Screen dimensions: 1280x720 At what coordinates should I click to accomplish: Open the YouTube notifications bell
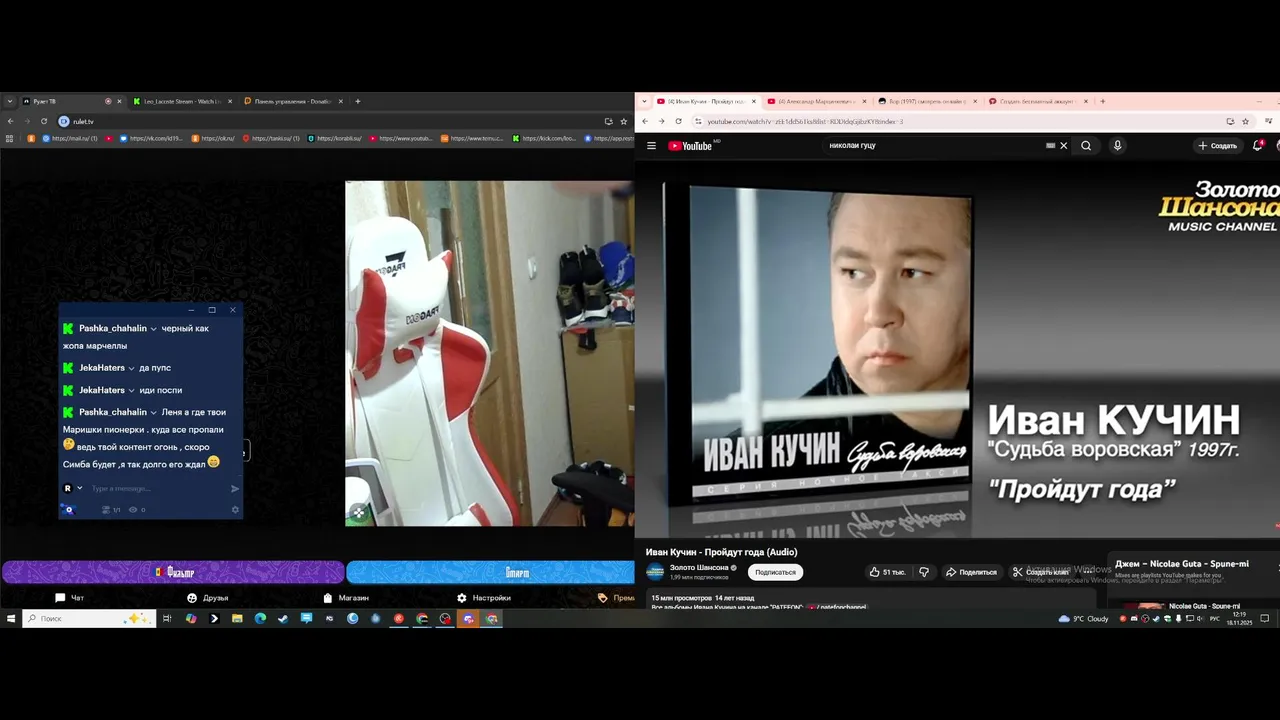(x=1258, y=146)
